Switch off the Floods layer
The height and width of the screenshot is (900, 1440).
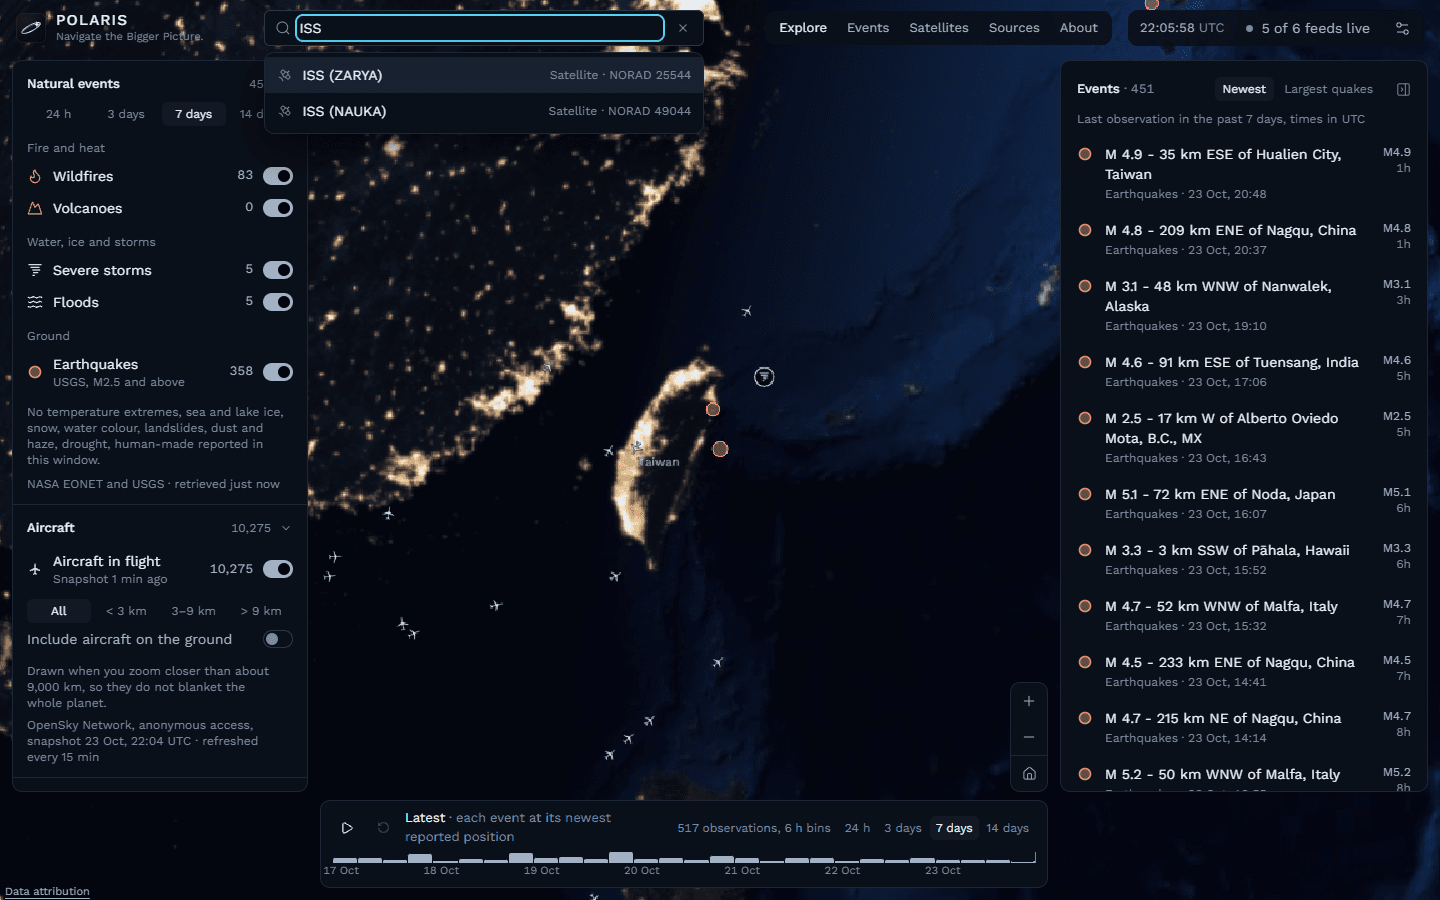pyautogui.click(x=278, y=302)
